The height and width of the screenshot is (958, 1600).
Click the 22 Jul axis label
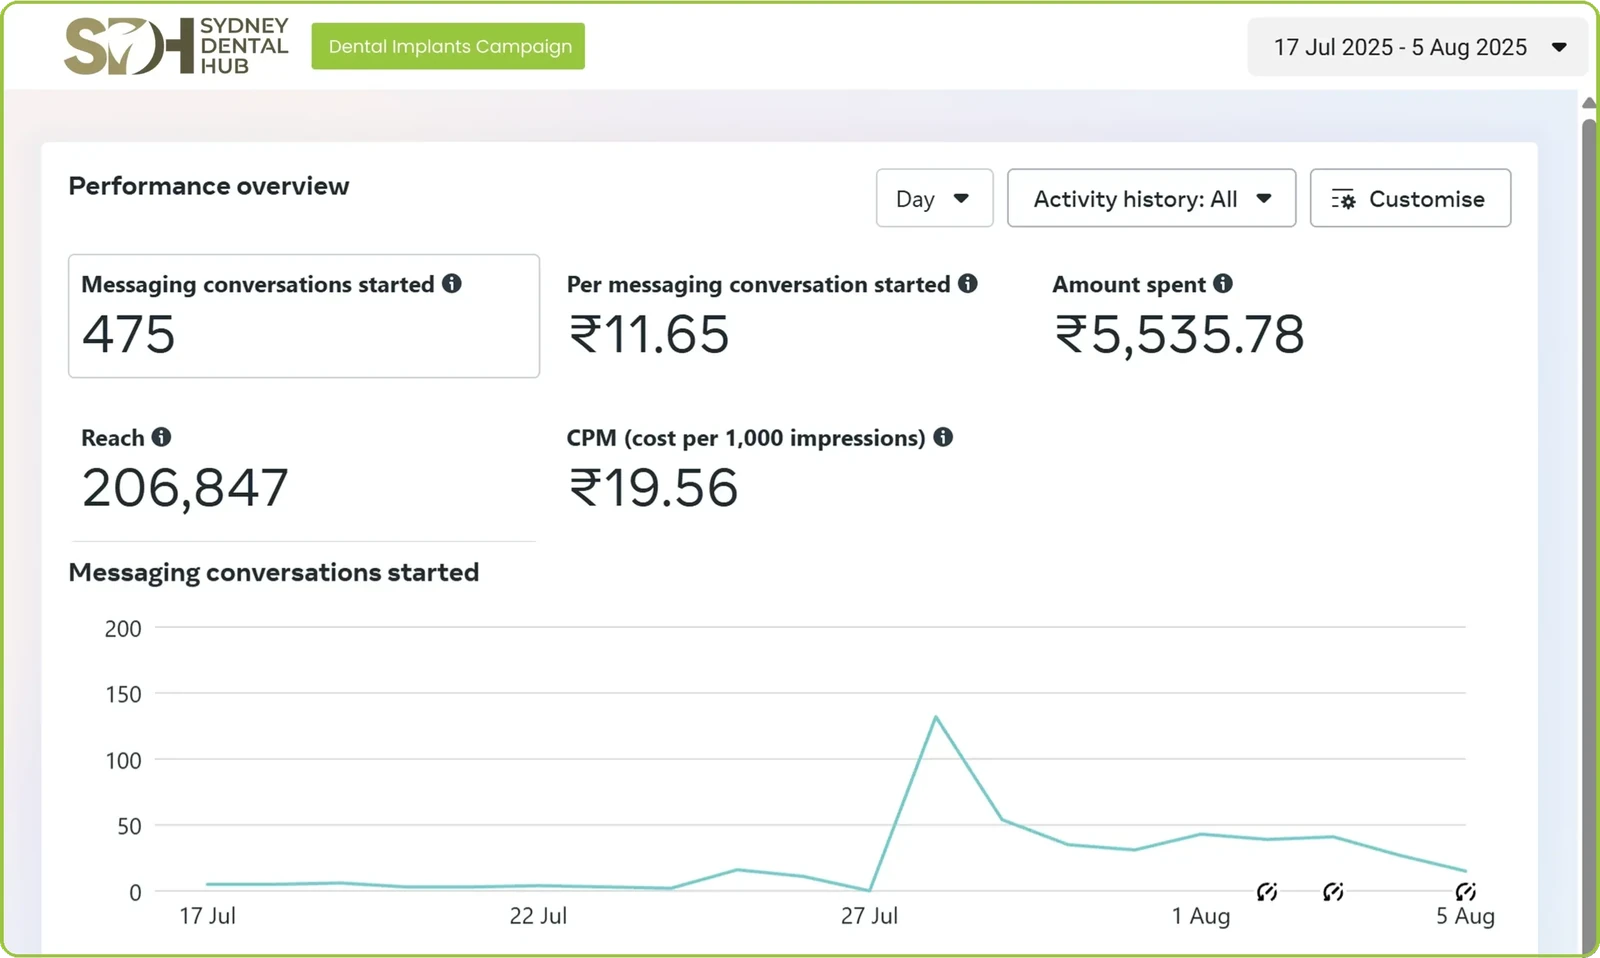538,916
